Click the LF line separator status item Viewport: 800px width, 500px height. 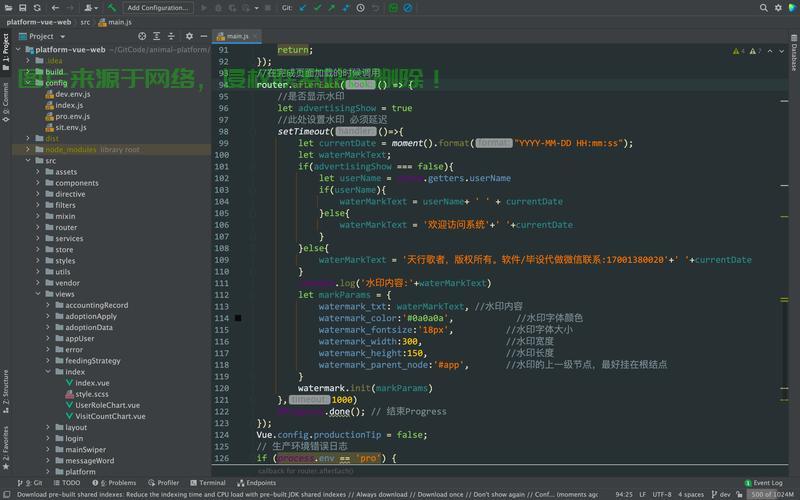coord(642,494)
